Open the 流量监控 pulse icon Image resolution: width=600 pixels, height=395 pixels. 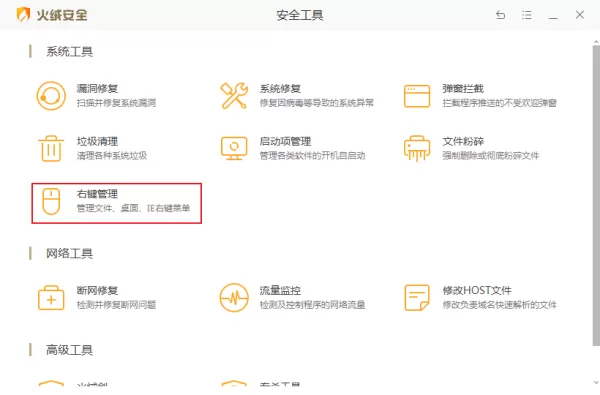click(234, 298)
